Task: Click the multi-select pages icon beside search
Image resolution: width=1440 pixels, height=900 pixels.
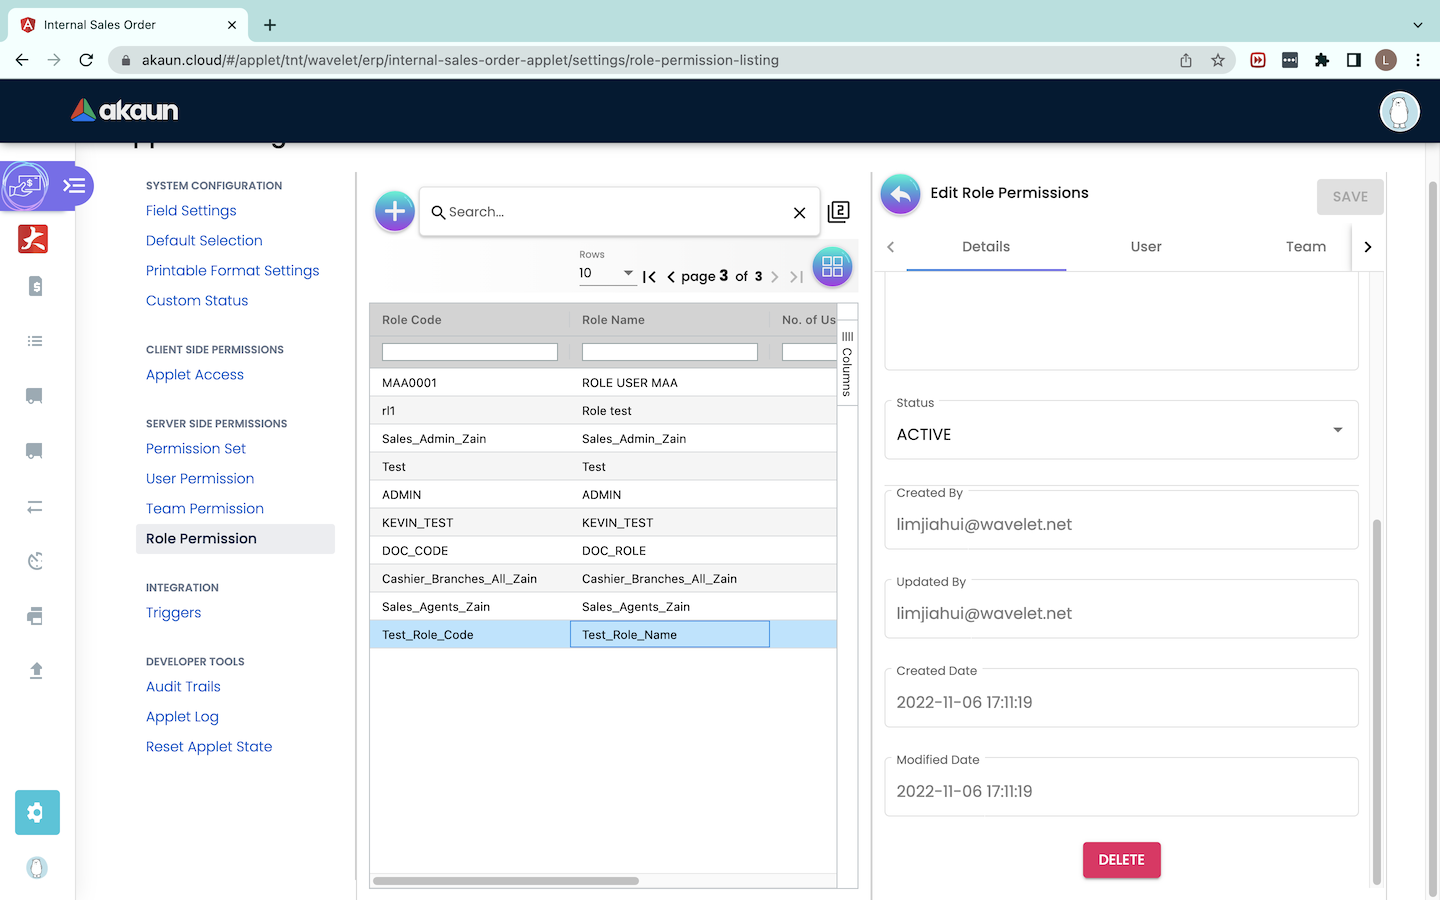Action: pos(839,212)
